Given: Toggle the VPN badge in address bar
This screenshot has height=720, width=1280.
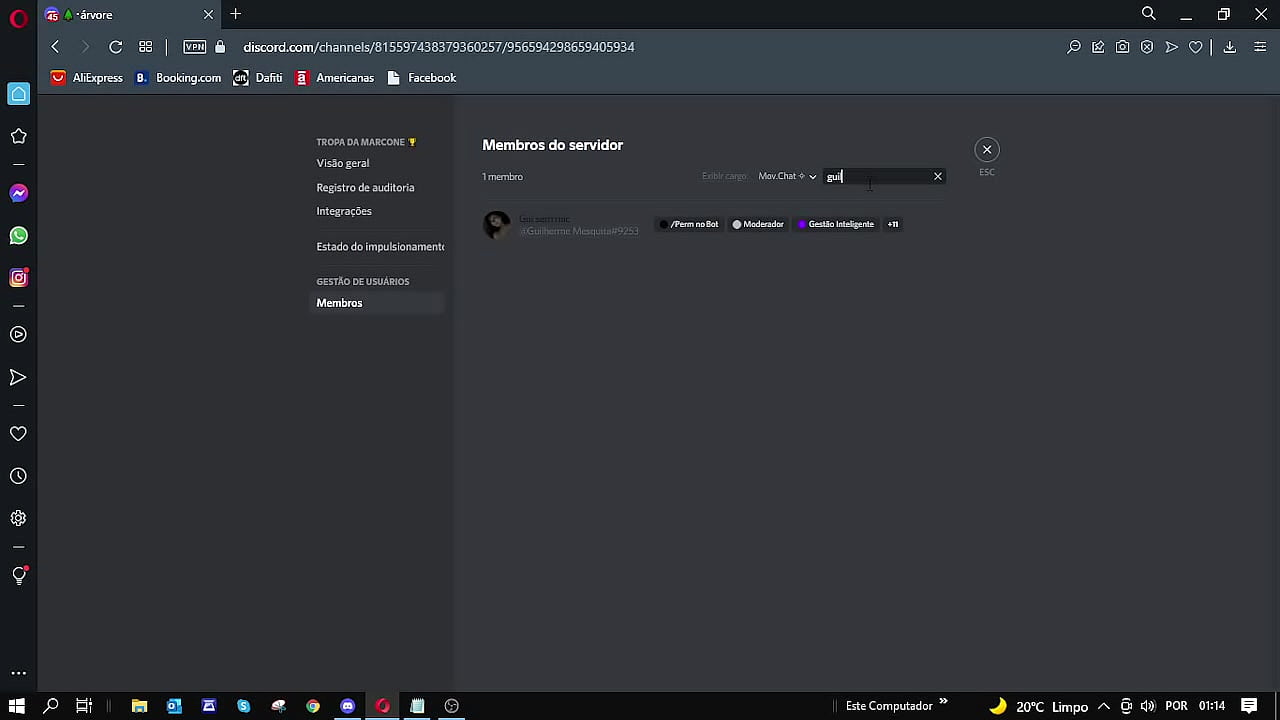Looking at the screenshot, I should click(x=194, y=47).
